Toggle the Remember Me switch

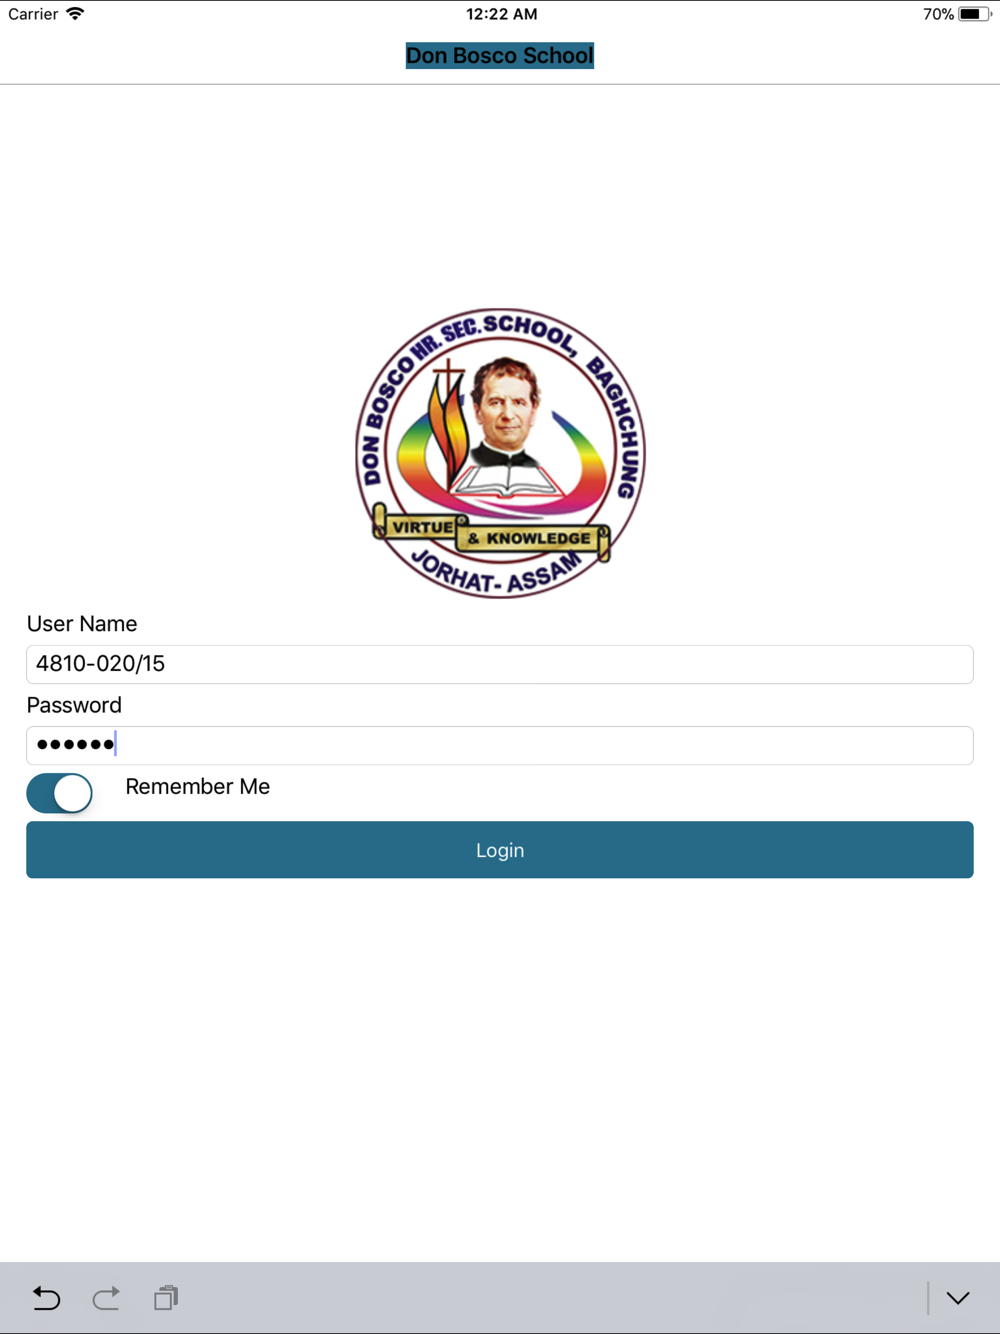pos(60,793)
